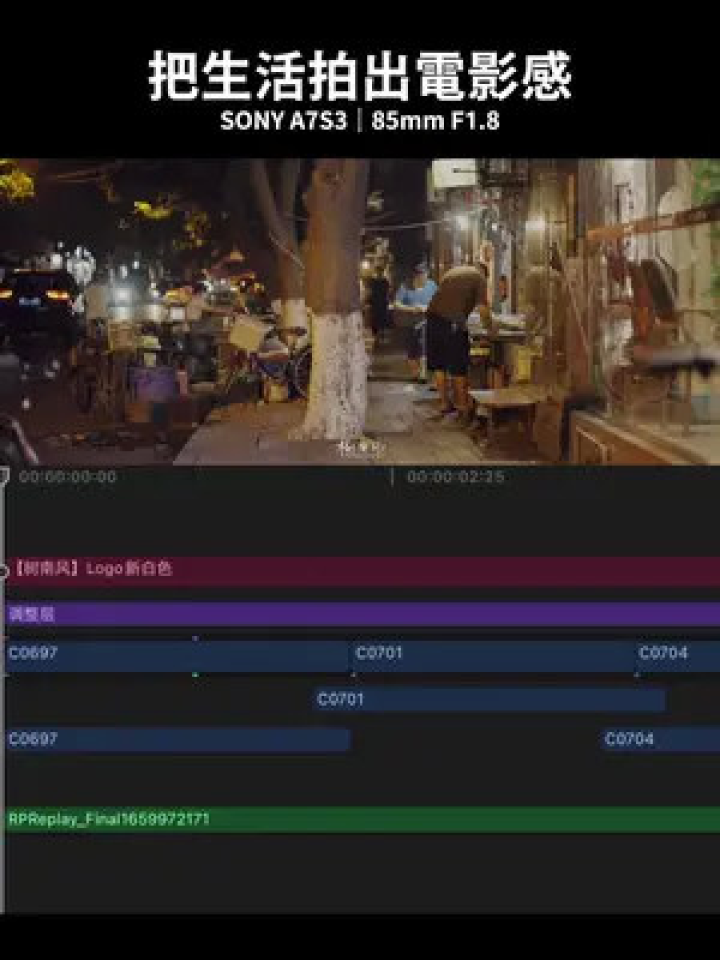Select the green RPReplay_Final1659972171 audio clip
Viewport: 720px width, 960px height.
(363, 820)
